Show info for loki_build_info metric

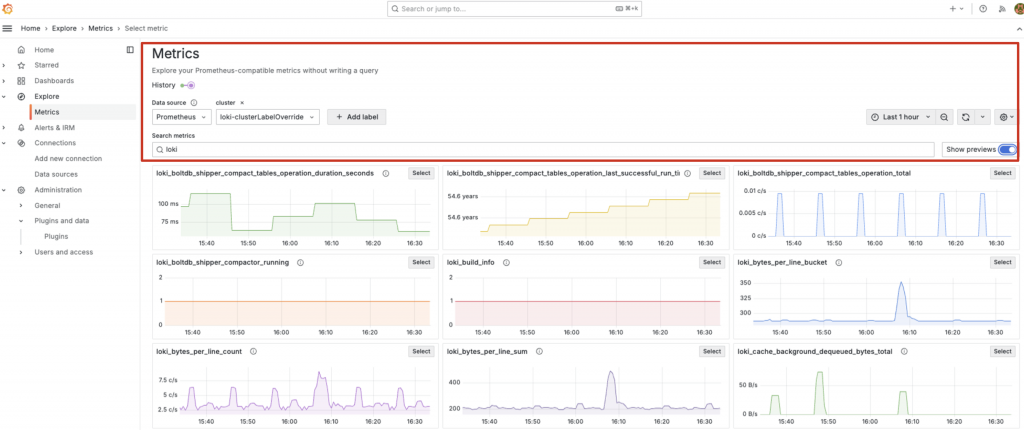[506, 262]
